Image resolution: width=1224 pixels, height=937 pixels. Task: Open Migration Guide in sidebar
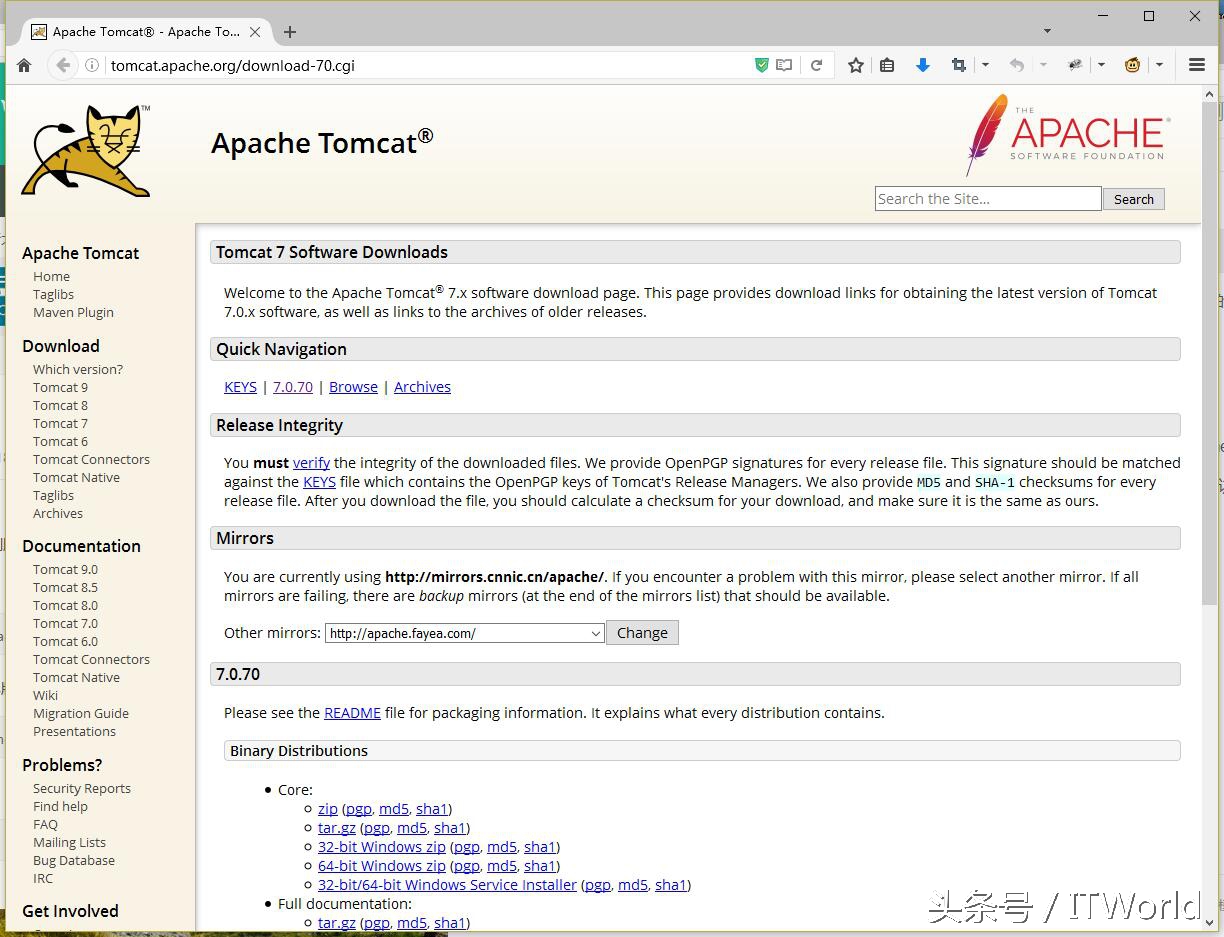[x=81, y=713]
